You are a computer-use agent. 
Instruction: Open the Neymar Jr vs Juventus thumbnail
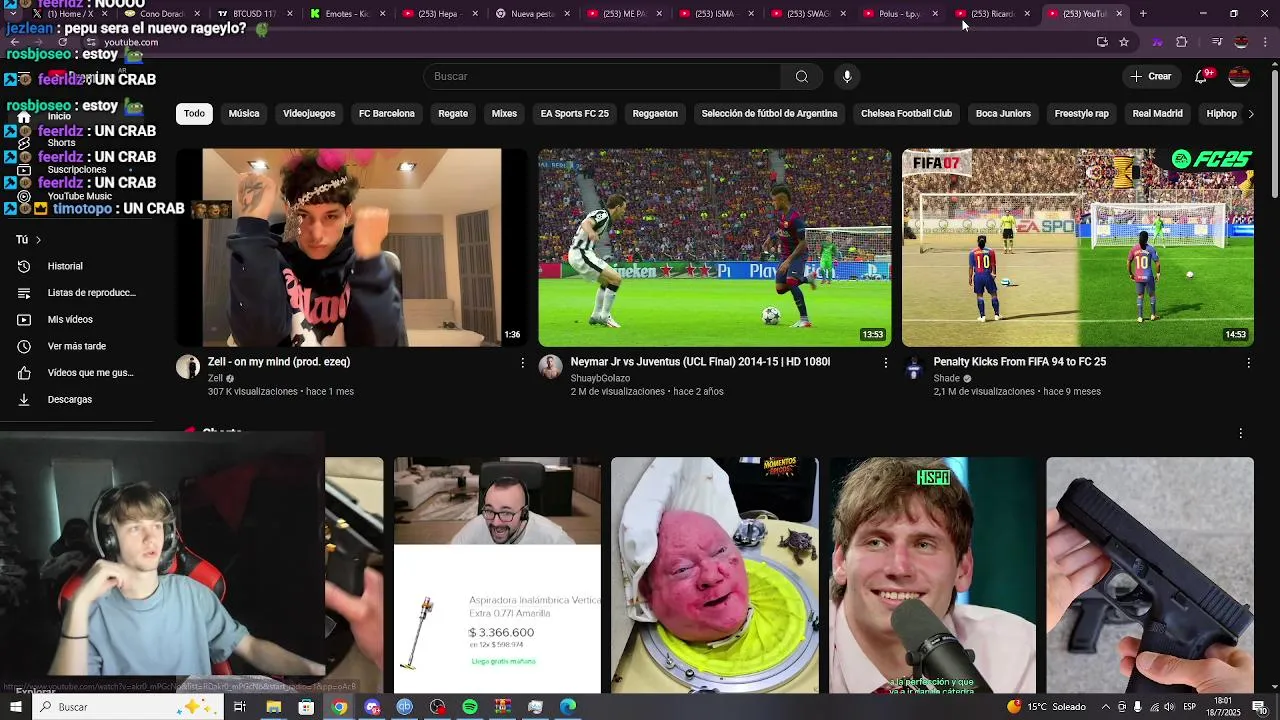pyautogui.click(x=715, y=248)
